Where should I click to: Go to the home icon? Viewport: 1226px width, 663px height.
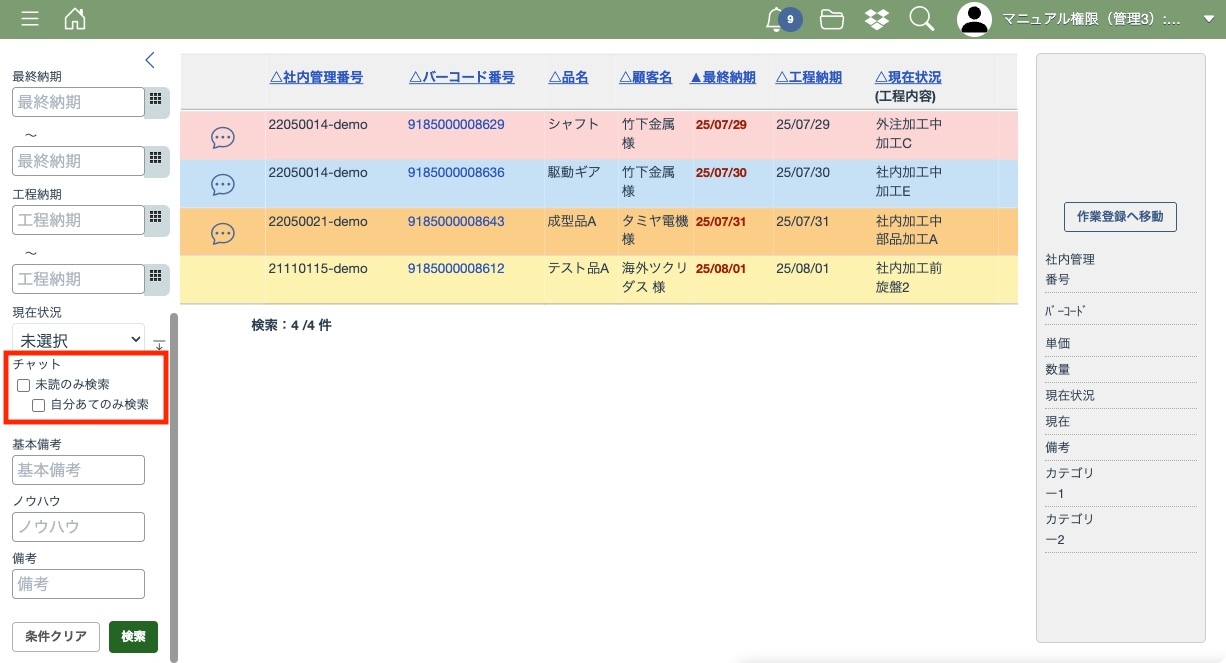(x=74, y=19)
